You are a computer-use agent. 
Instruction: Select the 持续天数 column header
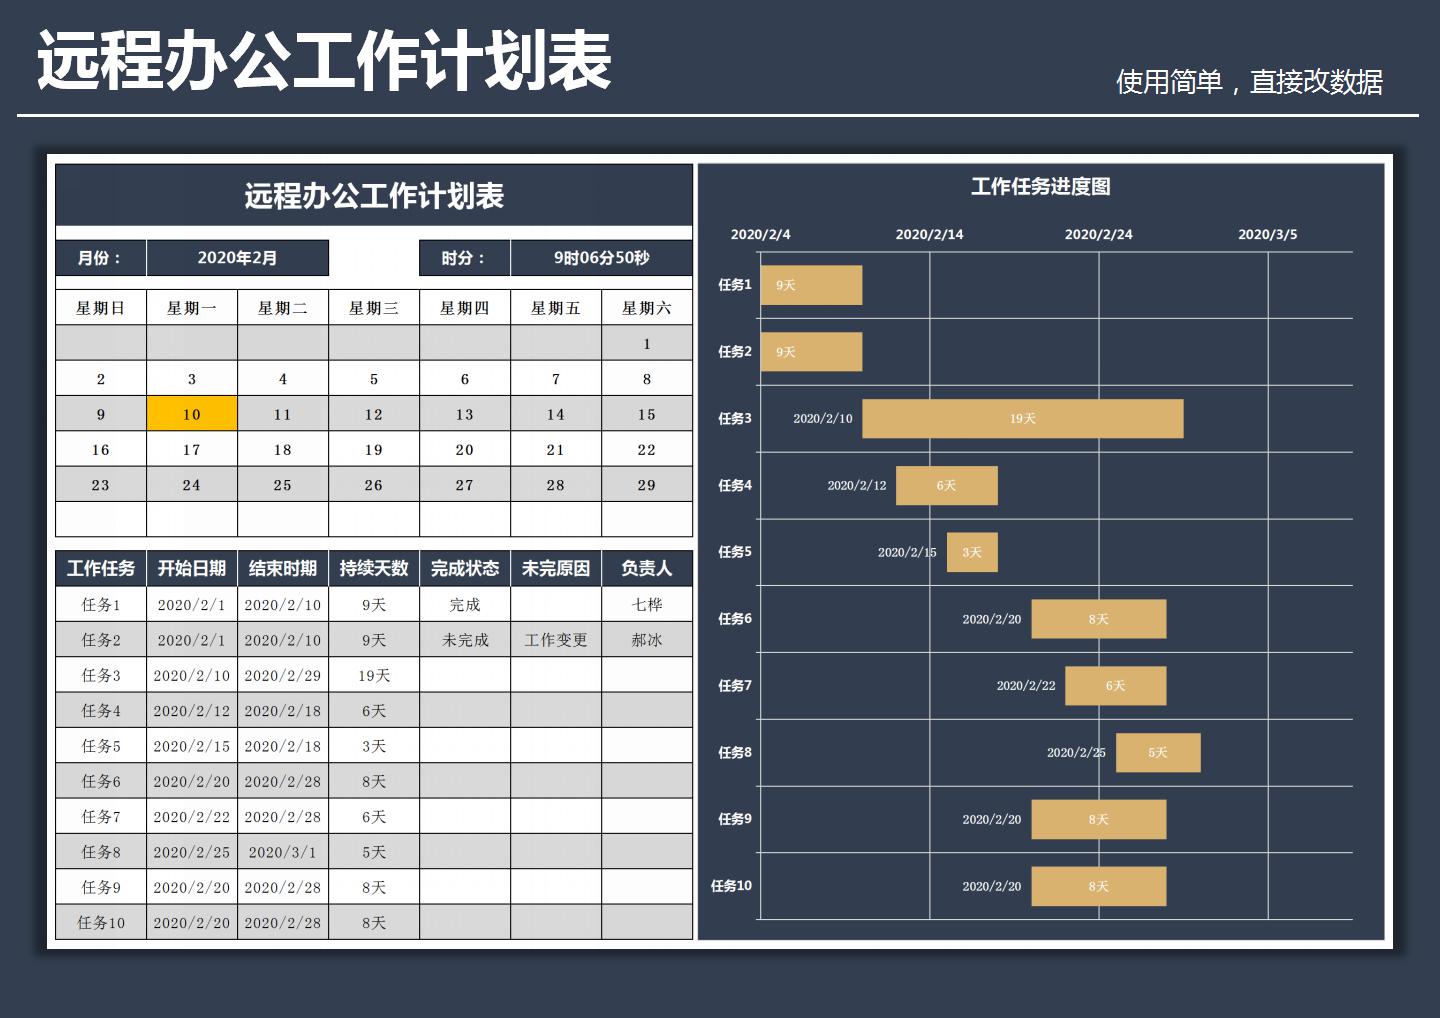click(x=374, y=568)
